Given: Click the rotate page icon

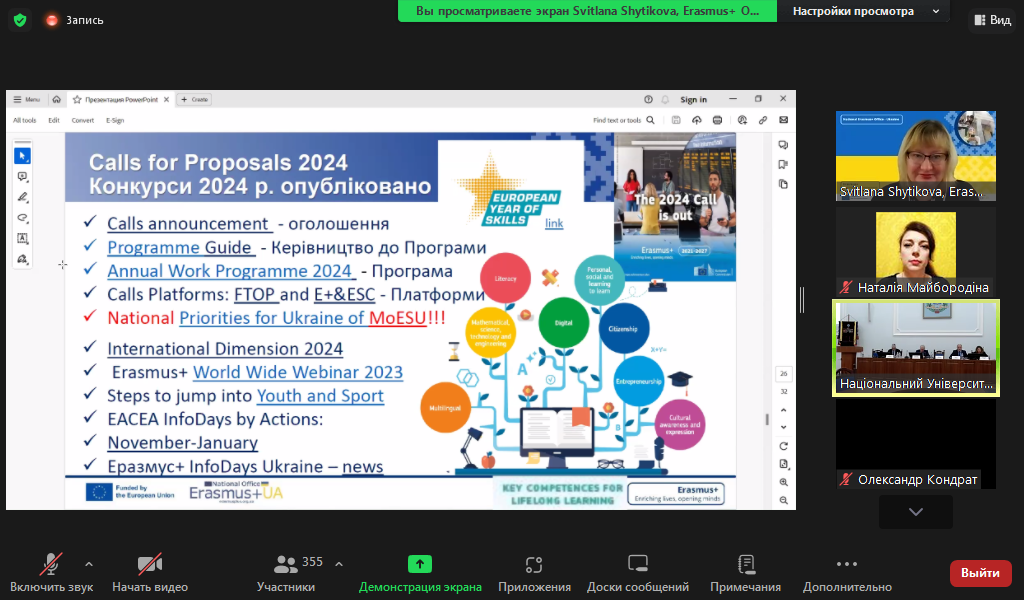Looking at the screenshot, I should 784,446.
